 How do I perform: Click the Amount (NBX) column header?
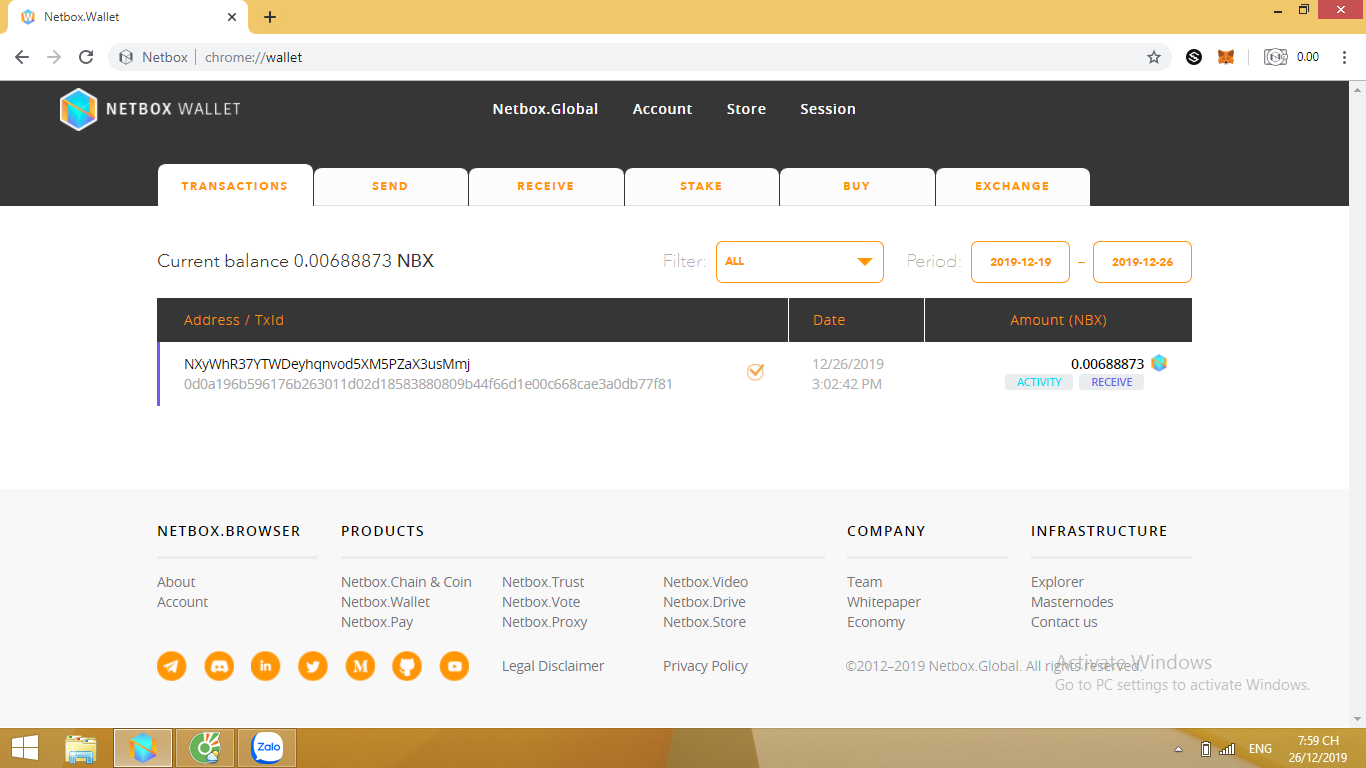[1058, 320]
